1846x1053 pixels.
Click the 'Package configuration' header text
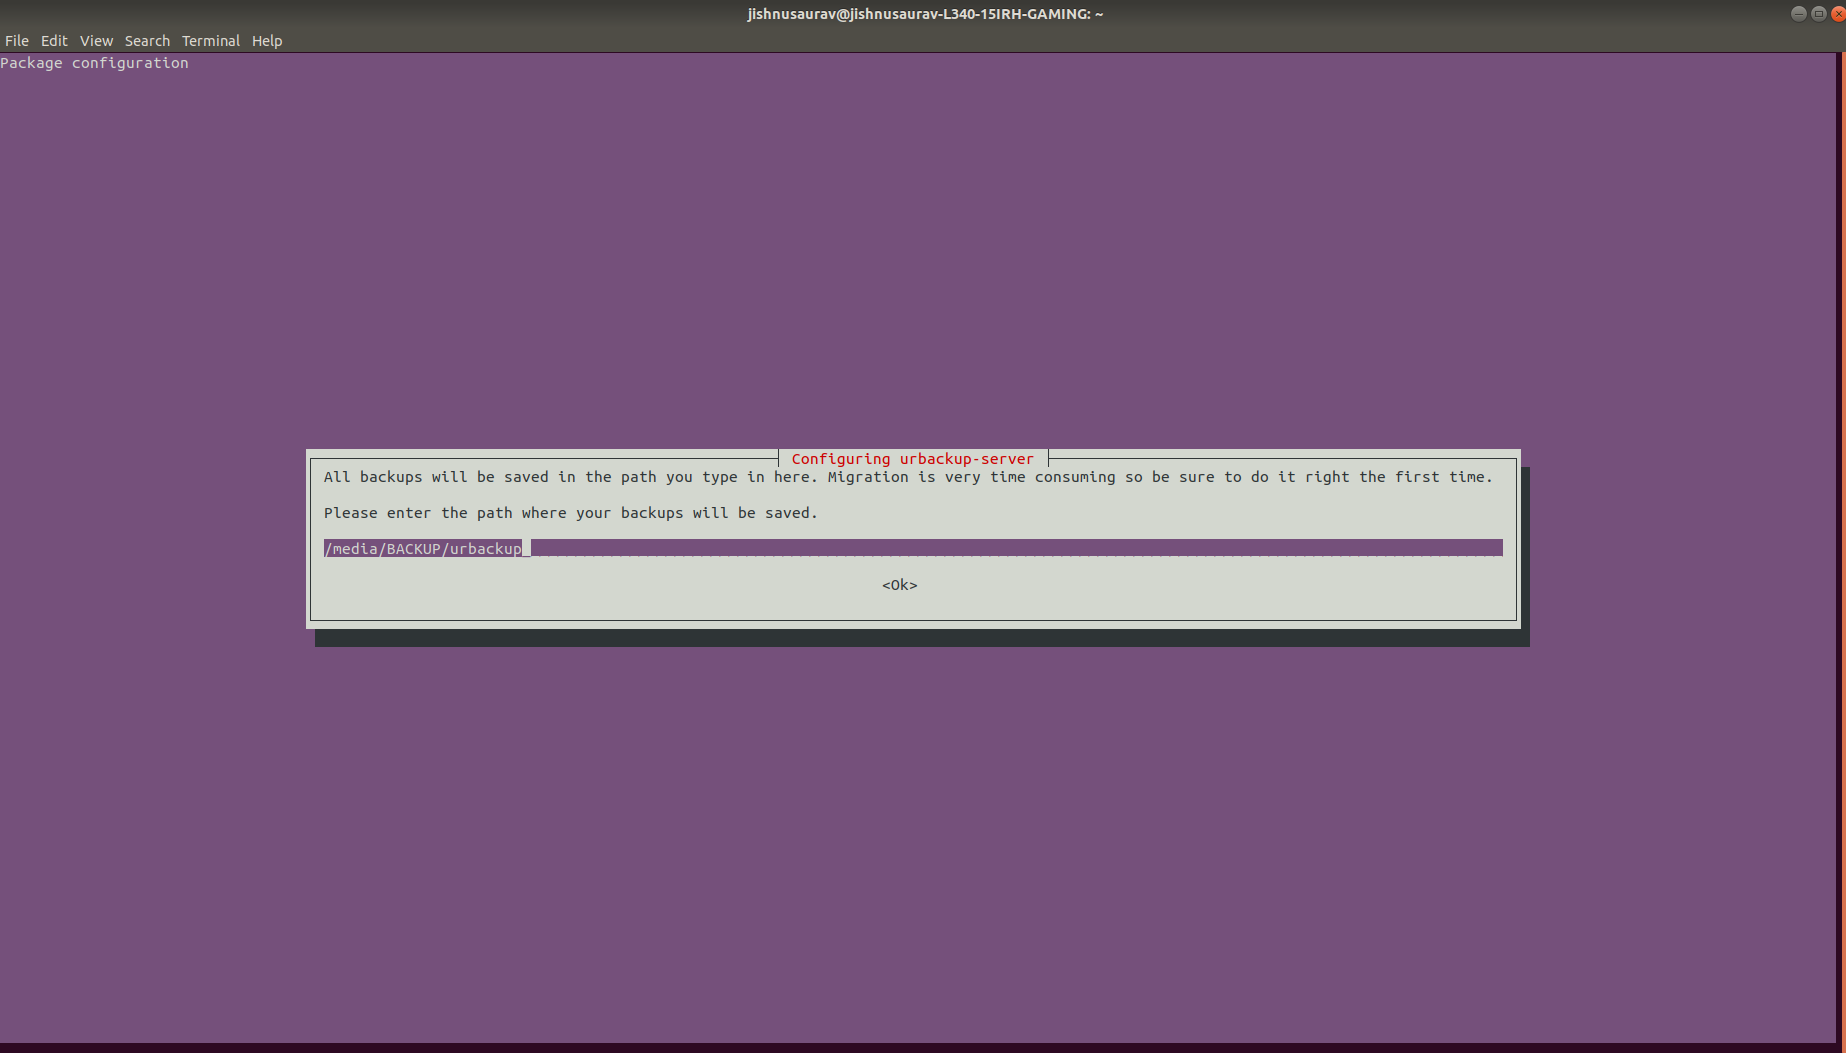pos(94,63)
